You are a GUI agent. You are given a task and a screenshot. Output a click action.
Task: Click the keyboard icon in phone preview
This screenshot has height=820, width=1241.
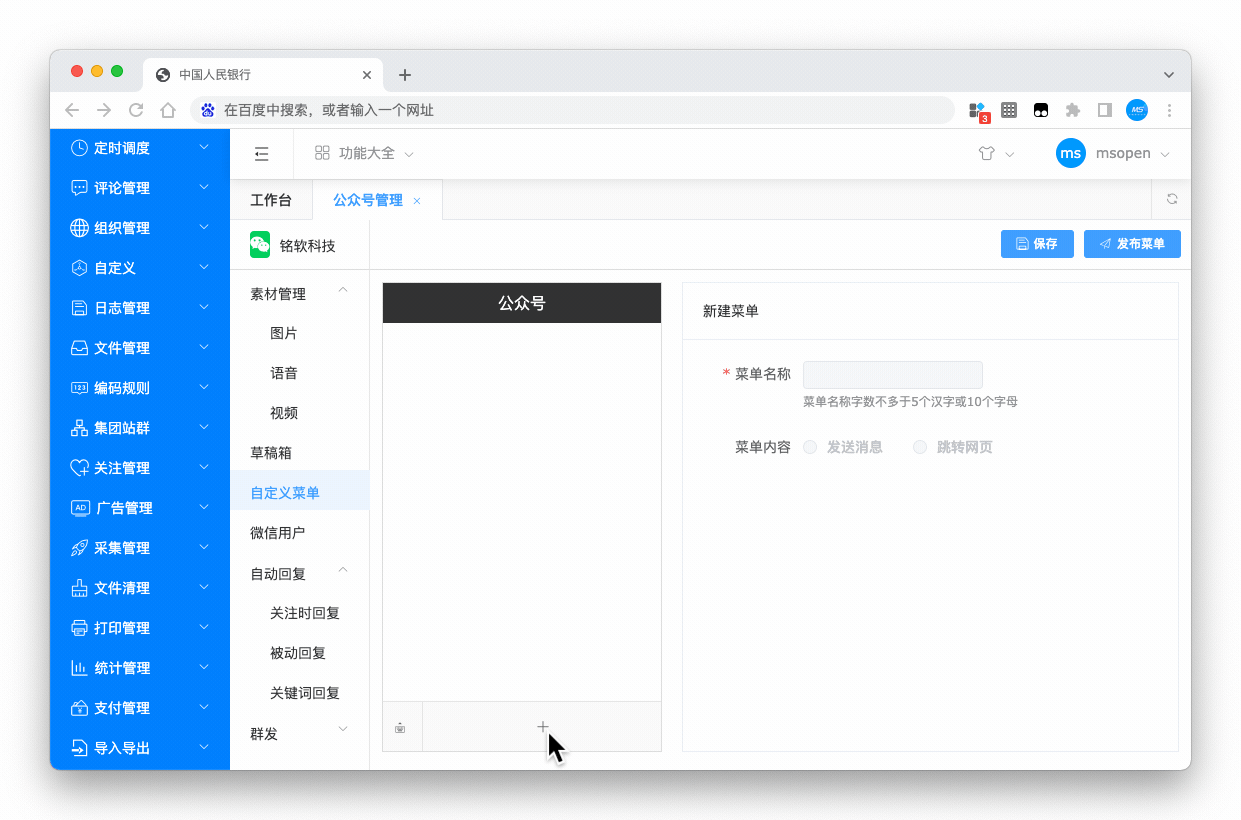tap(401, 728)
